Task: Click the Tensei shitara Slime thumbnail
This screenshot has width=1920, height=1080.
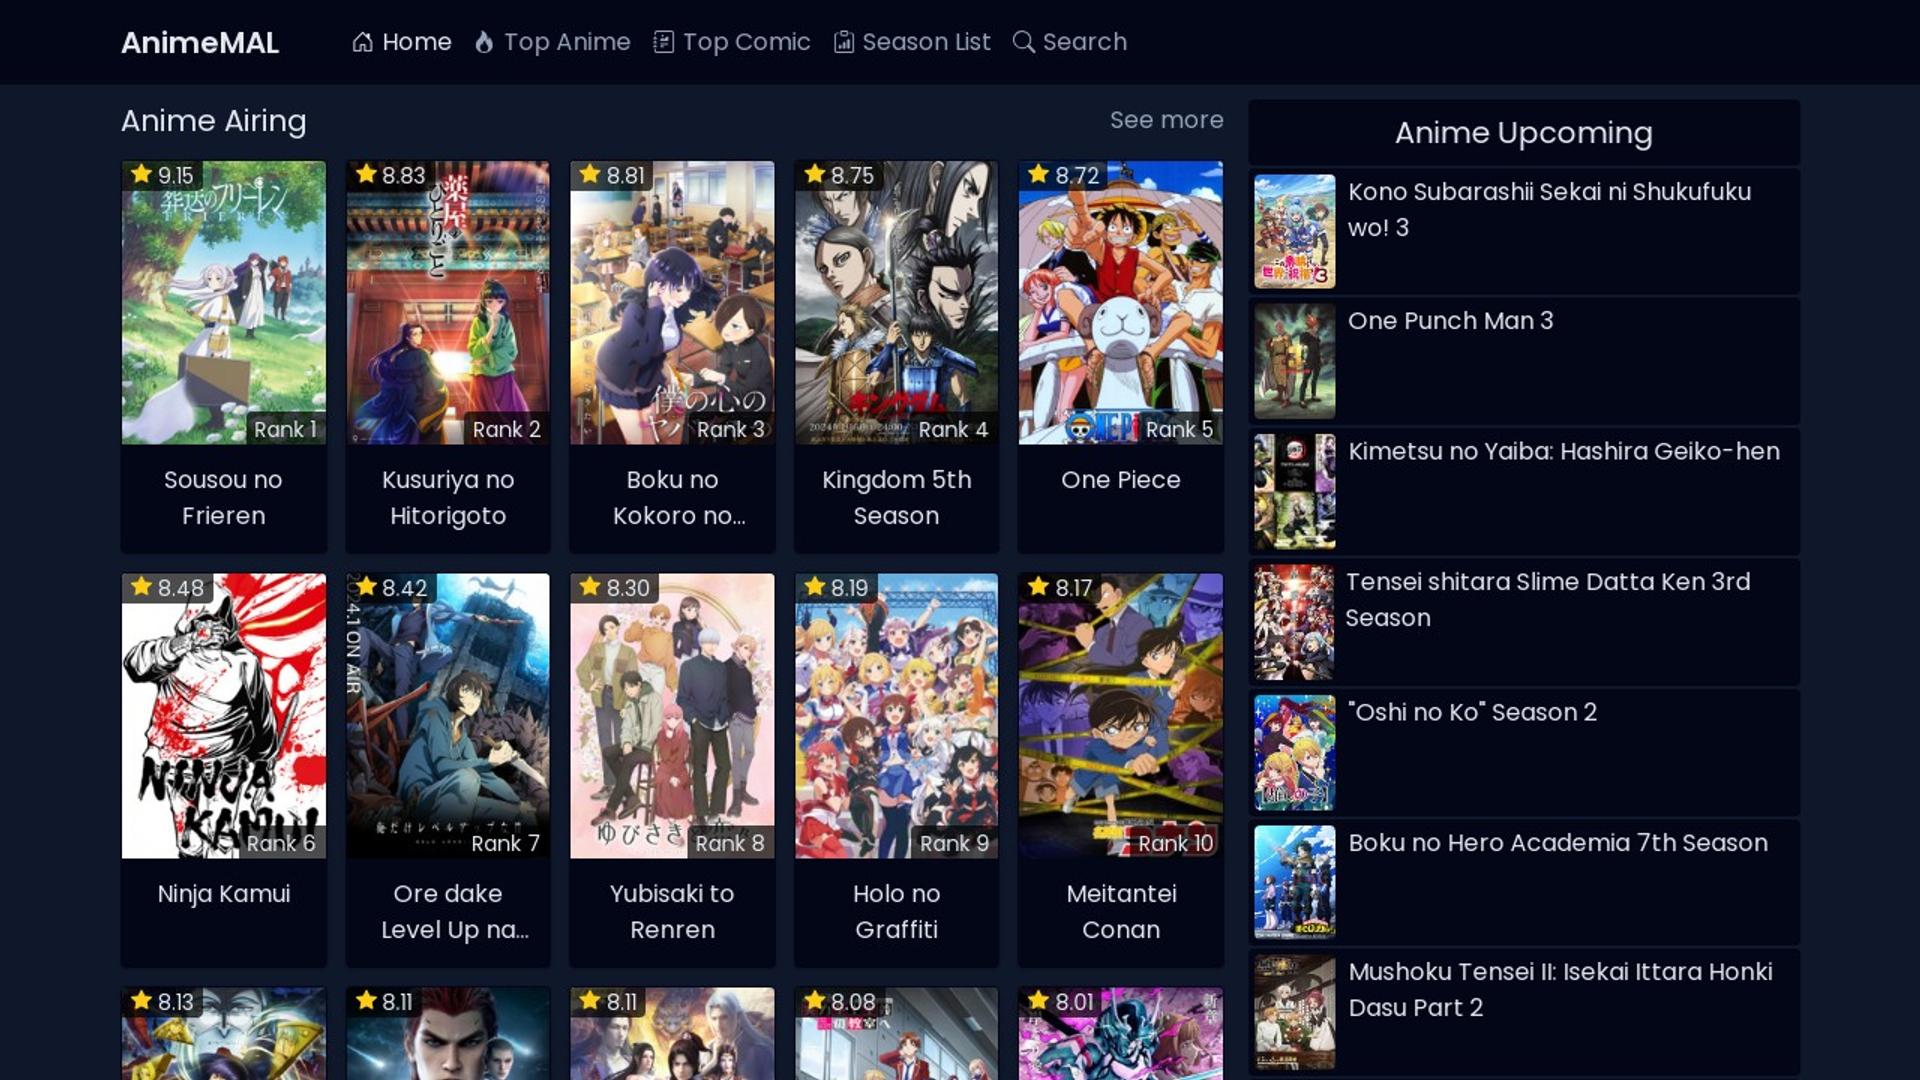Action: pyautogui.click(x=1294, y=623)
